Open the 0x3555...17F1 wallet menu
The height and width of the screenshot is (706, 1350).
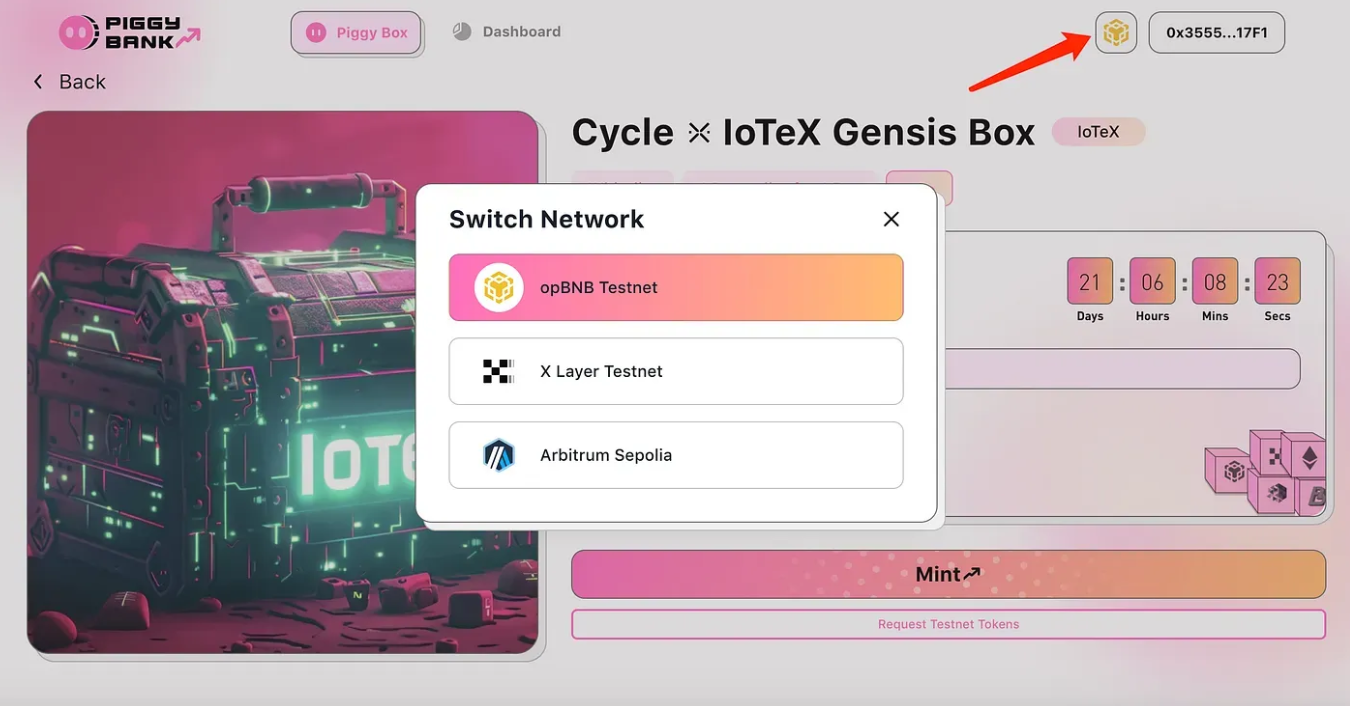coord(1217,33)
